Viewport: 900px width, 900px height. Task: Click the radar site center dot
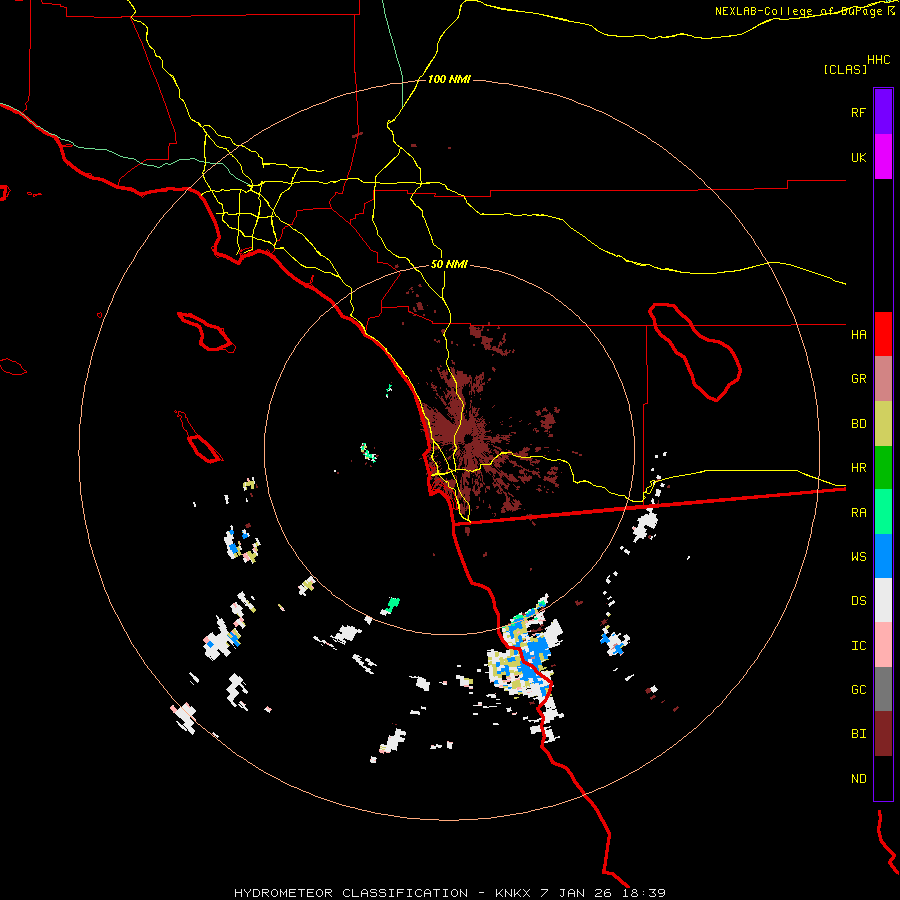[x=468, y=439]
